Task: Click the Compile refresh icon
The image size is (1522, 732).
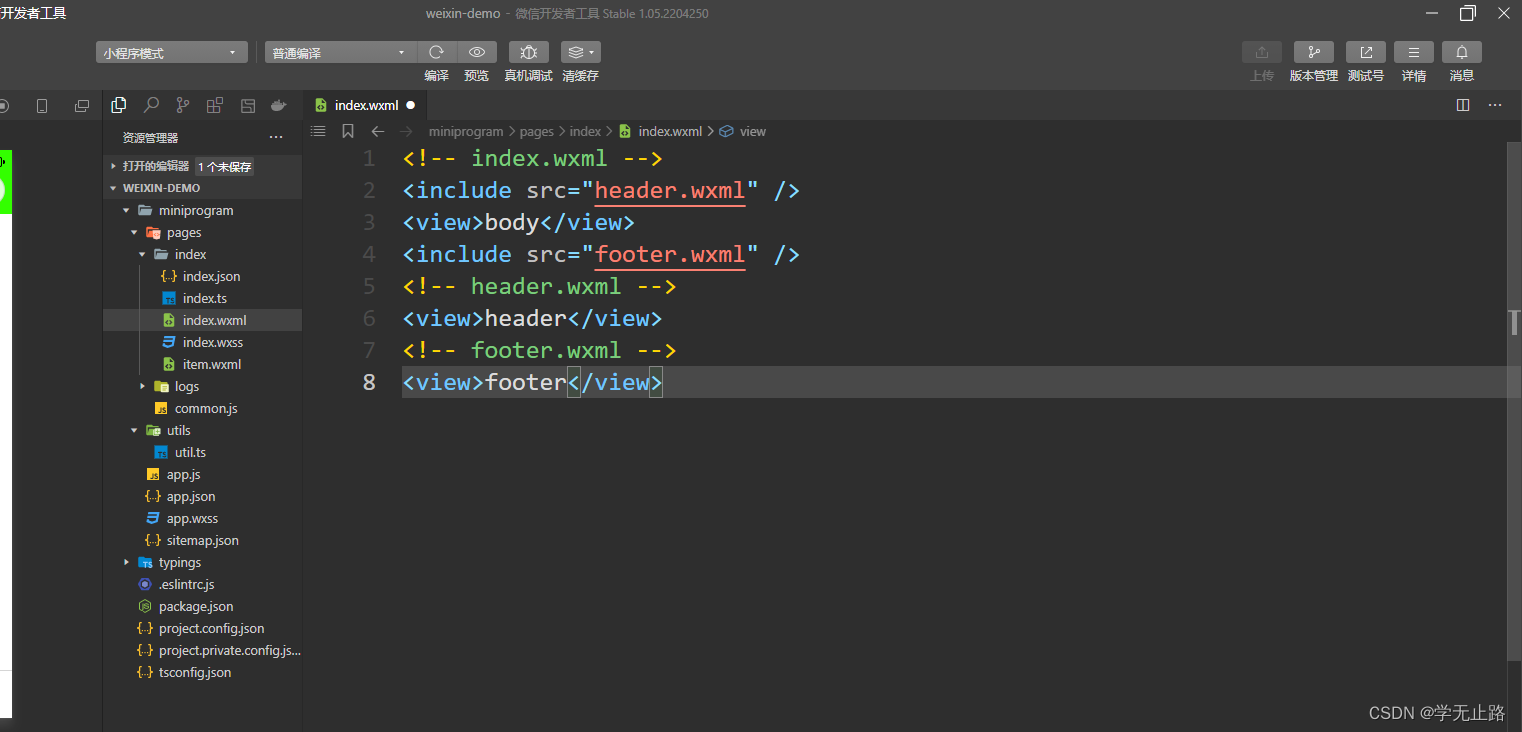Action: [437, 52]
